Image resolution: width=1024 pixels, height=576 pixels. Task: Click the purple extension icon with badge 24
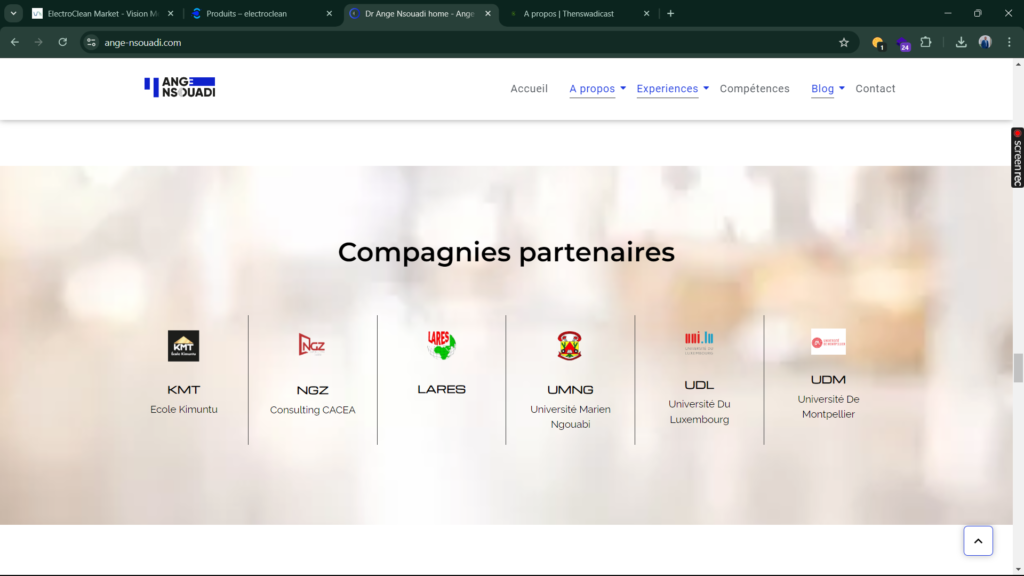(903, 44)
